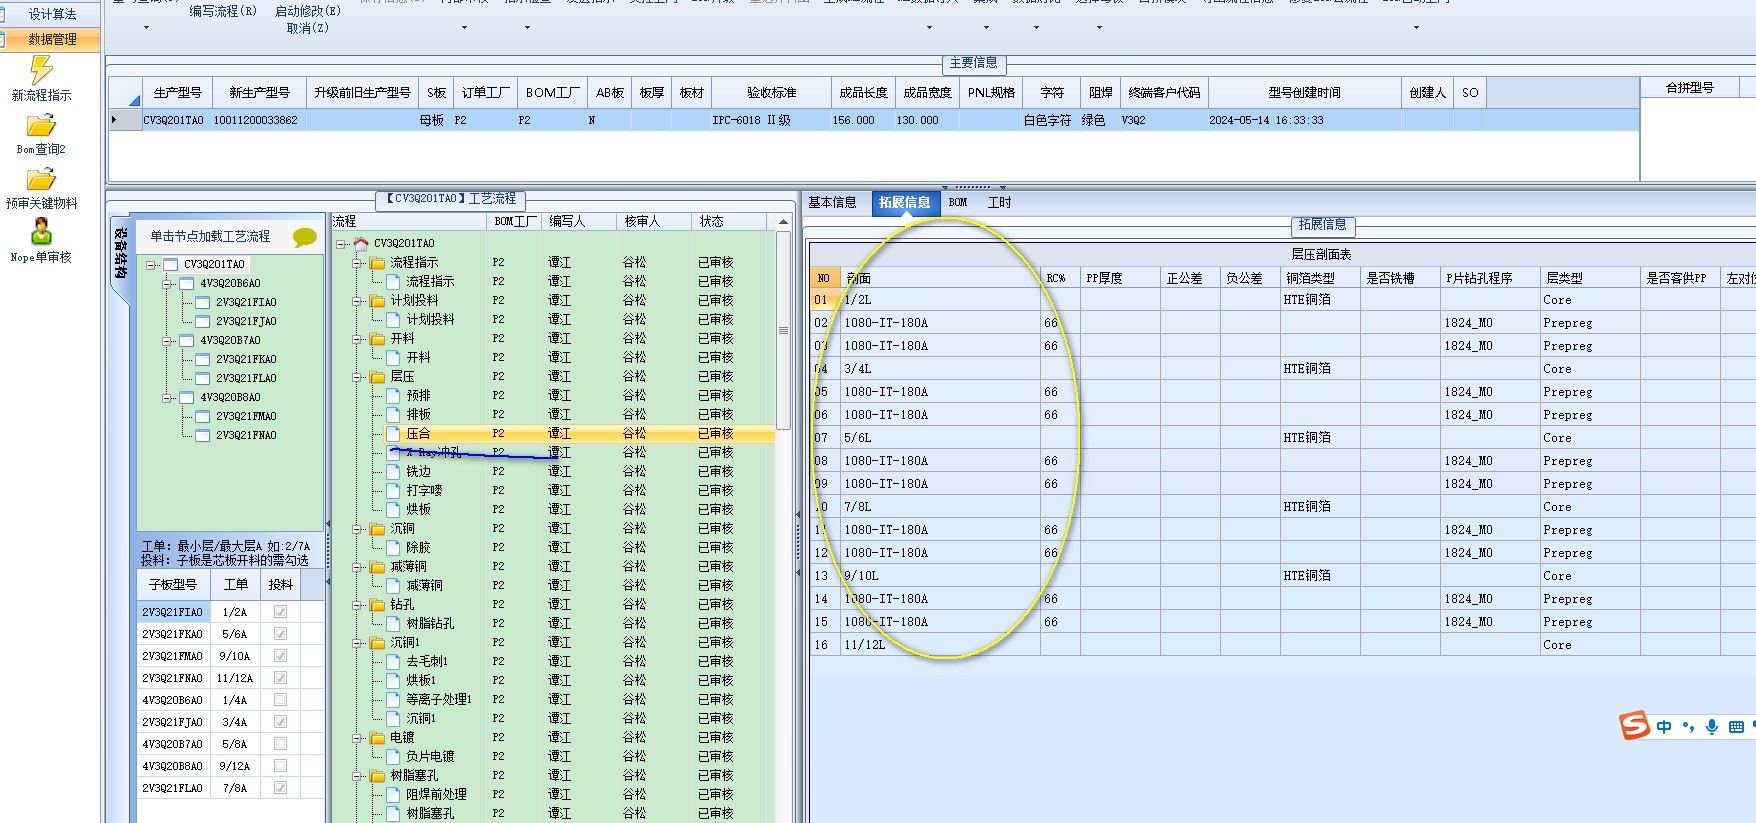Enable 投料 checkbox for 4V3Q20B7A0
Viewport: 1756px width, 823px height.
(281, 744)
